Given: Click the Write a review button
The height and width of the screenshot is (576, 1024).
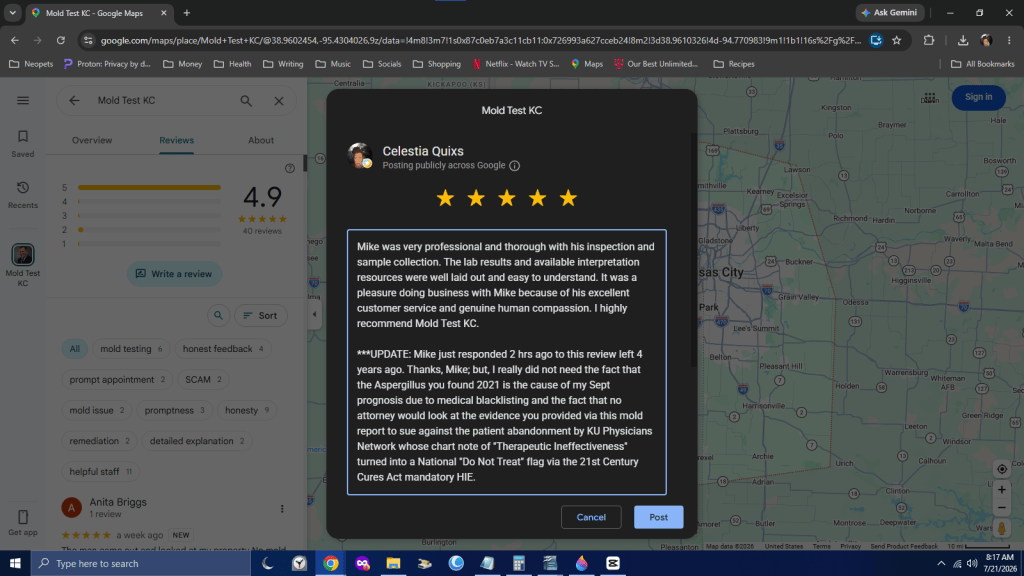Looking at the screenshot, I should tap(174, 274).
